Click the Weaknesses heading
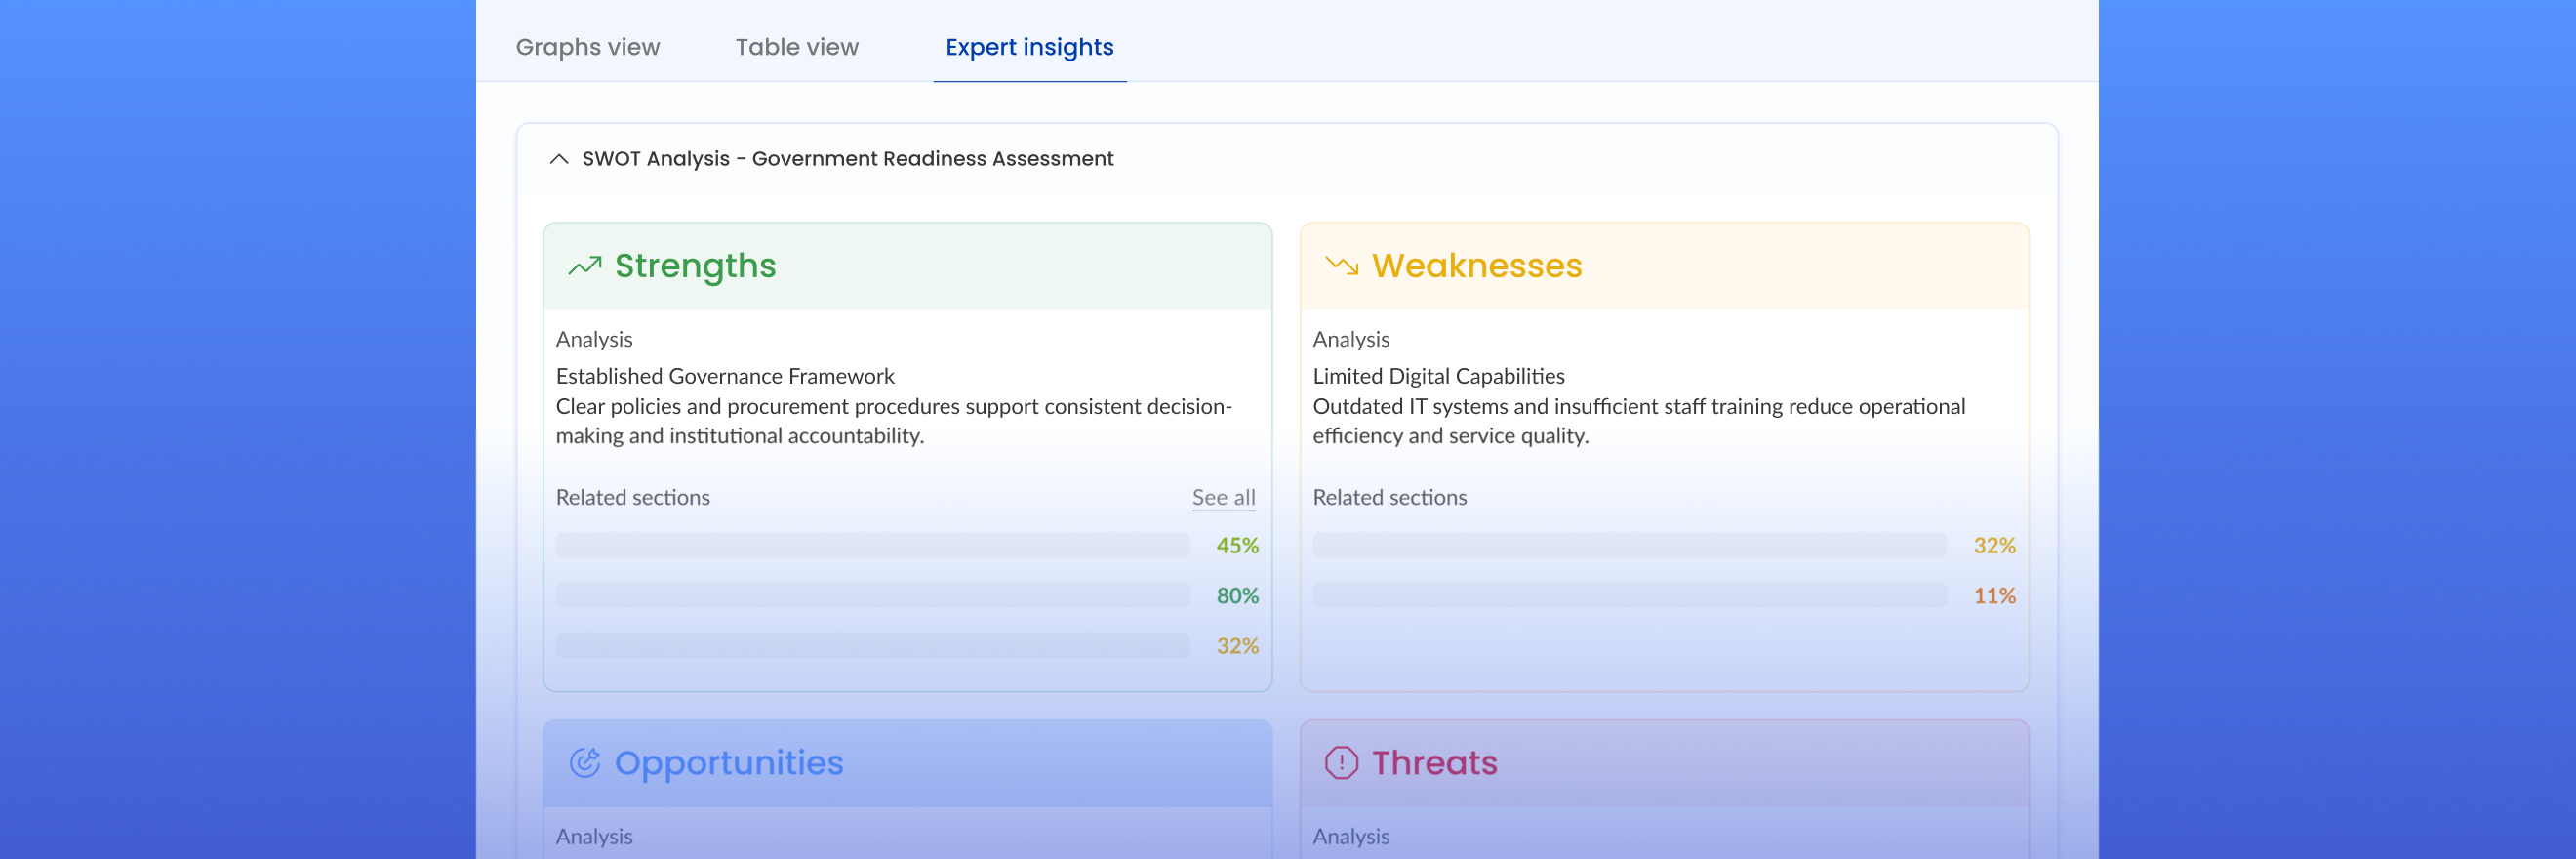 [x=1477, y=266]
